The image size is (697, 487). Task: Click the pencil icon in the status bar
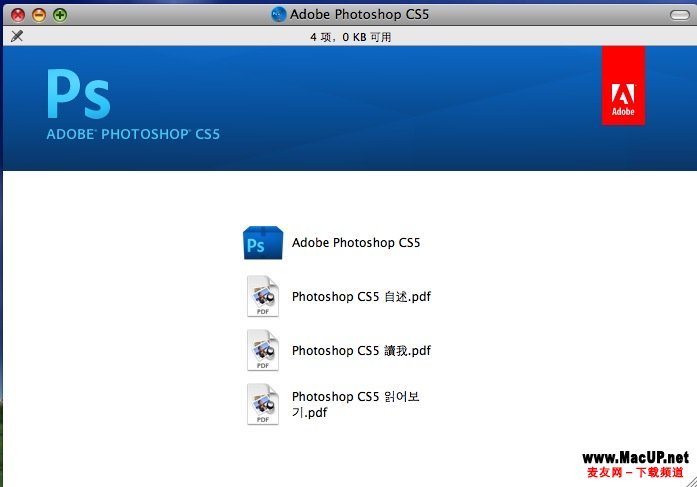click(17, 36)
